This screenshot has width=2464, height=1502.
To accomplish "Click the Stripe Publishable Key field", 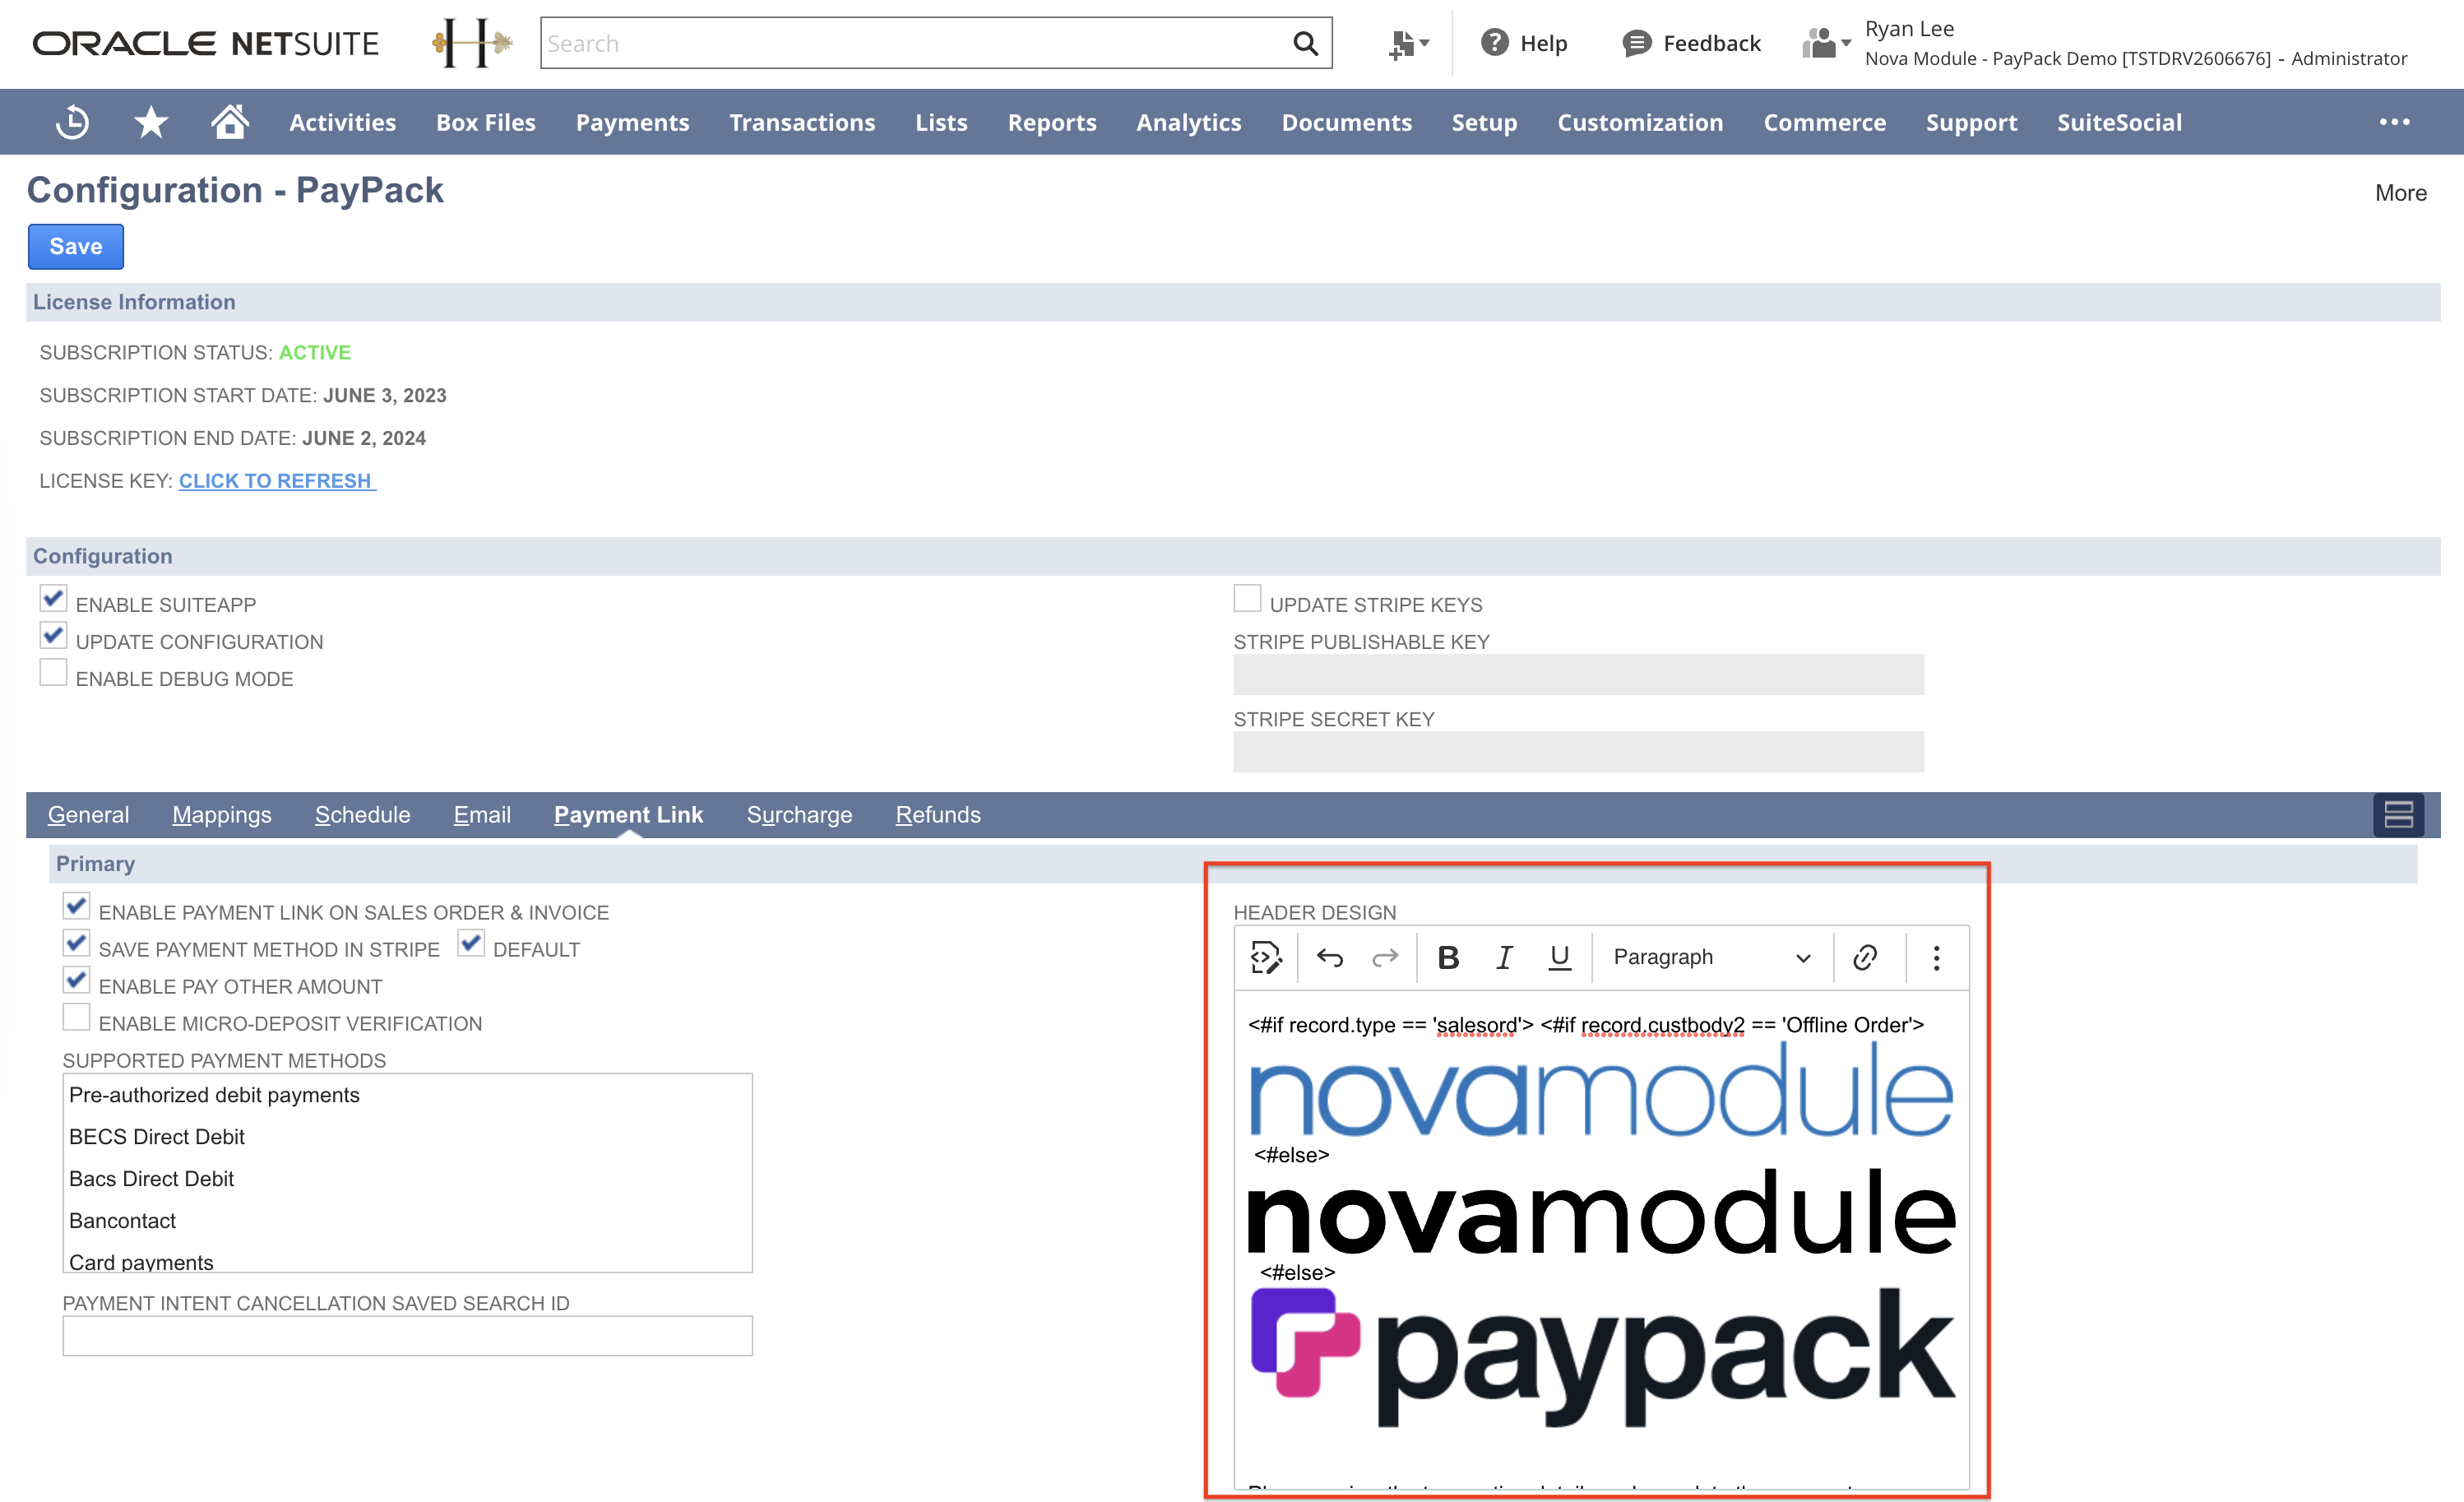I will click(x=1578, y=674).
